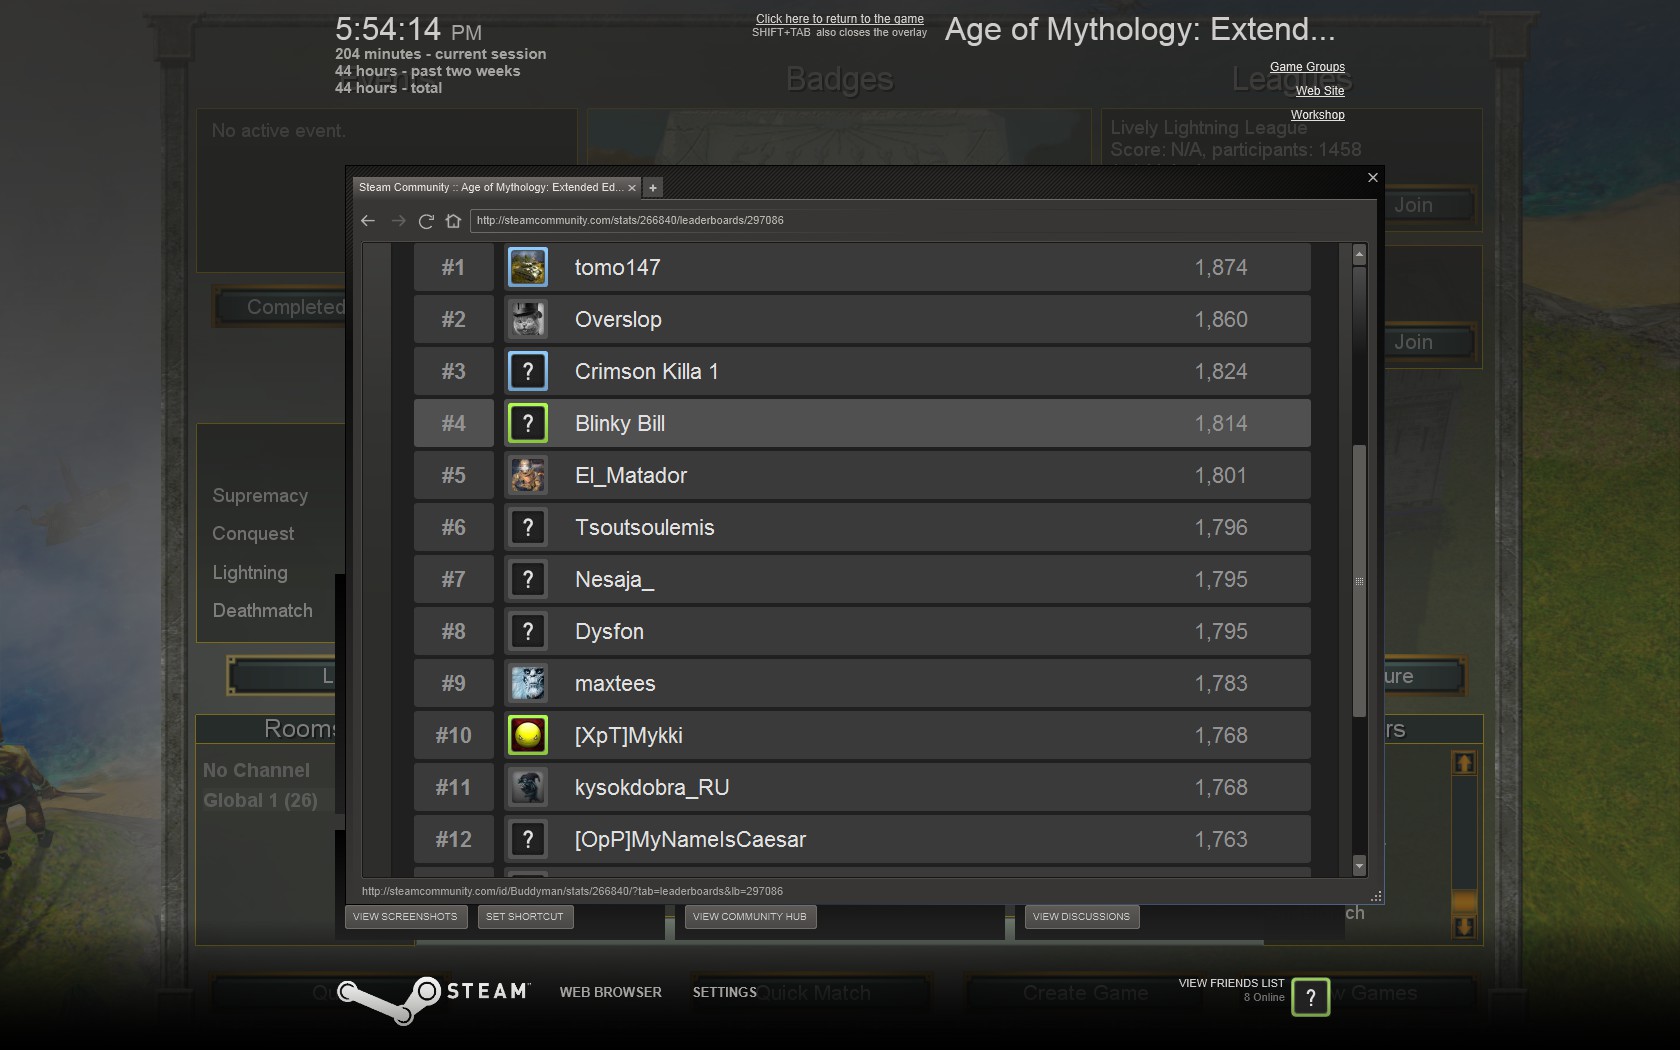Image resolution: width=1680 pixels, height=1050 pixels.
Task: Reload the leaderboard page
Action: coord(426,221)
